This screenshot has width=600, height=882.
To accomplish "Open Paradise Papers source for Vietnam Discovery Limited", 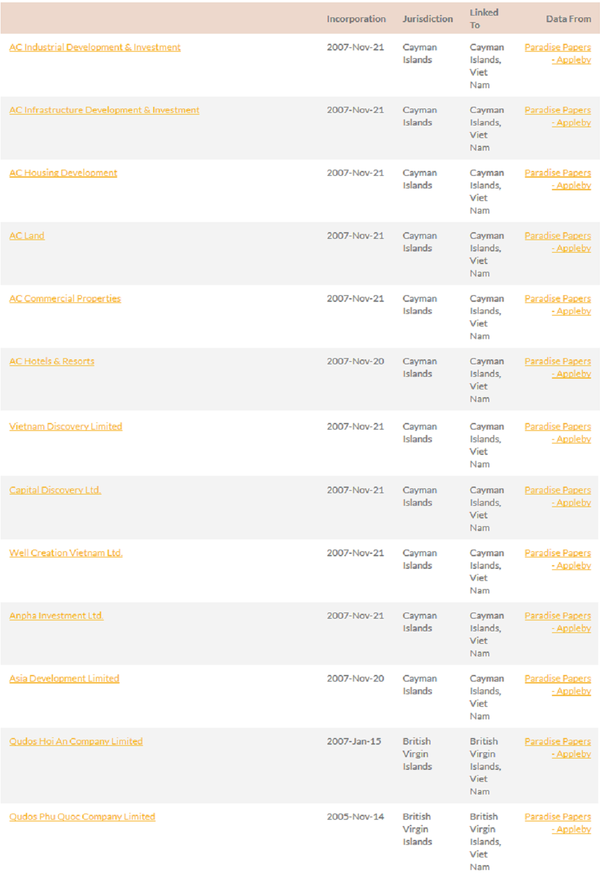I will (558, 432).
